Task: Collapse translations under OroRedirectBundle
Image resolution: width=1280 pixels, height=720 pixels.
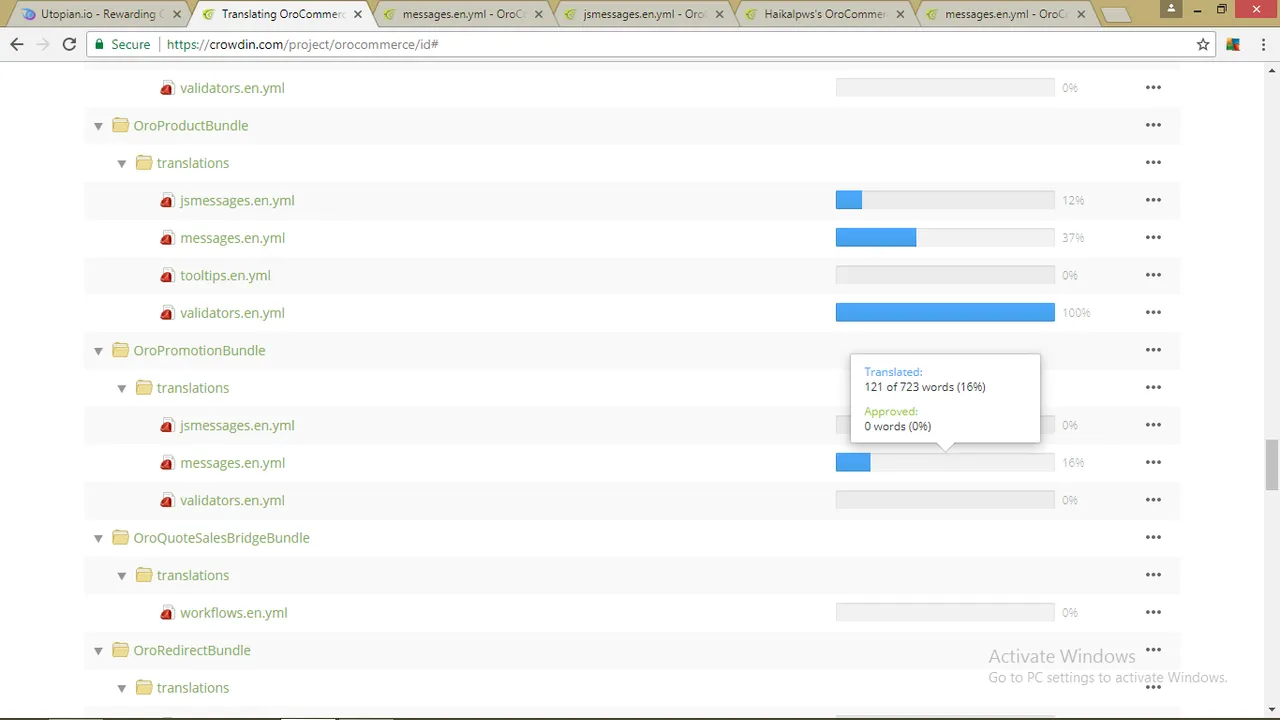Action: (x=122, y=688)
